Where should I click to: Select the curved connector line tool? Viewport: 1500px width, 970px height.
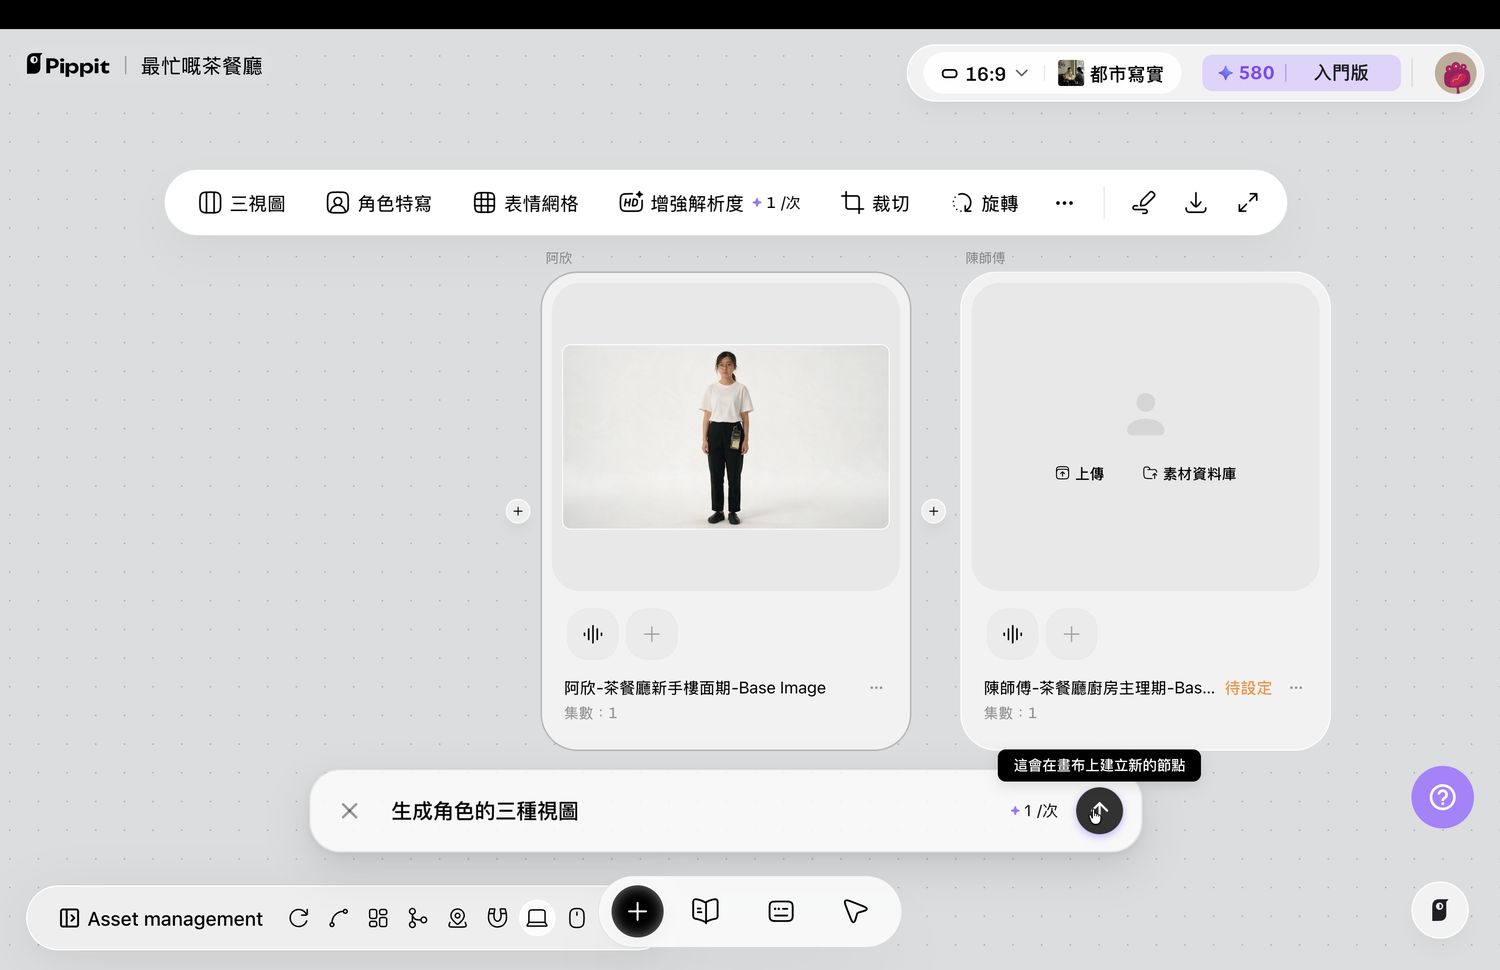[339, 918]
